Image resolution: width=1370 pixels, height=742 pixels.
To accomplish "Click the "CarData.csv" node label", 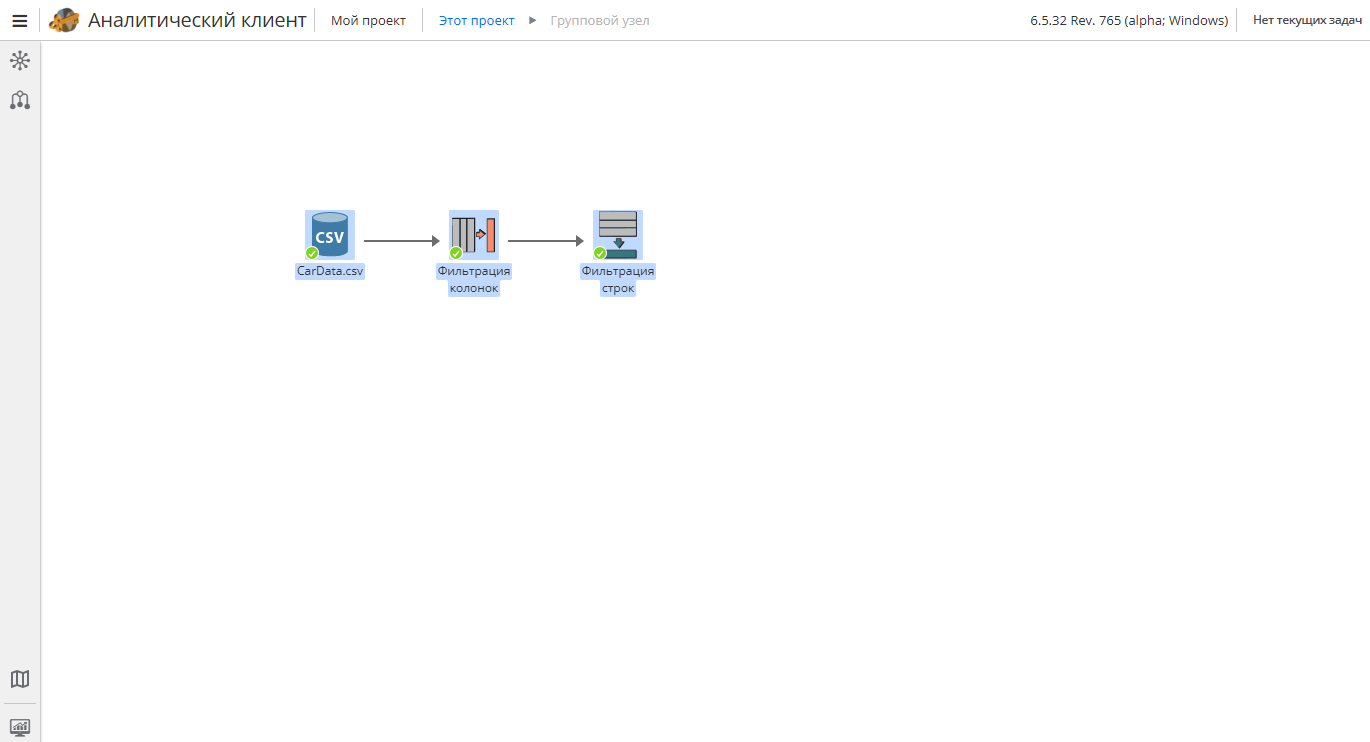I will tap(330, 271).
